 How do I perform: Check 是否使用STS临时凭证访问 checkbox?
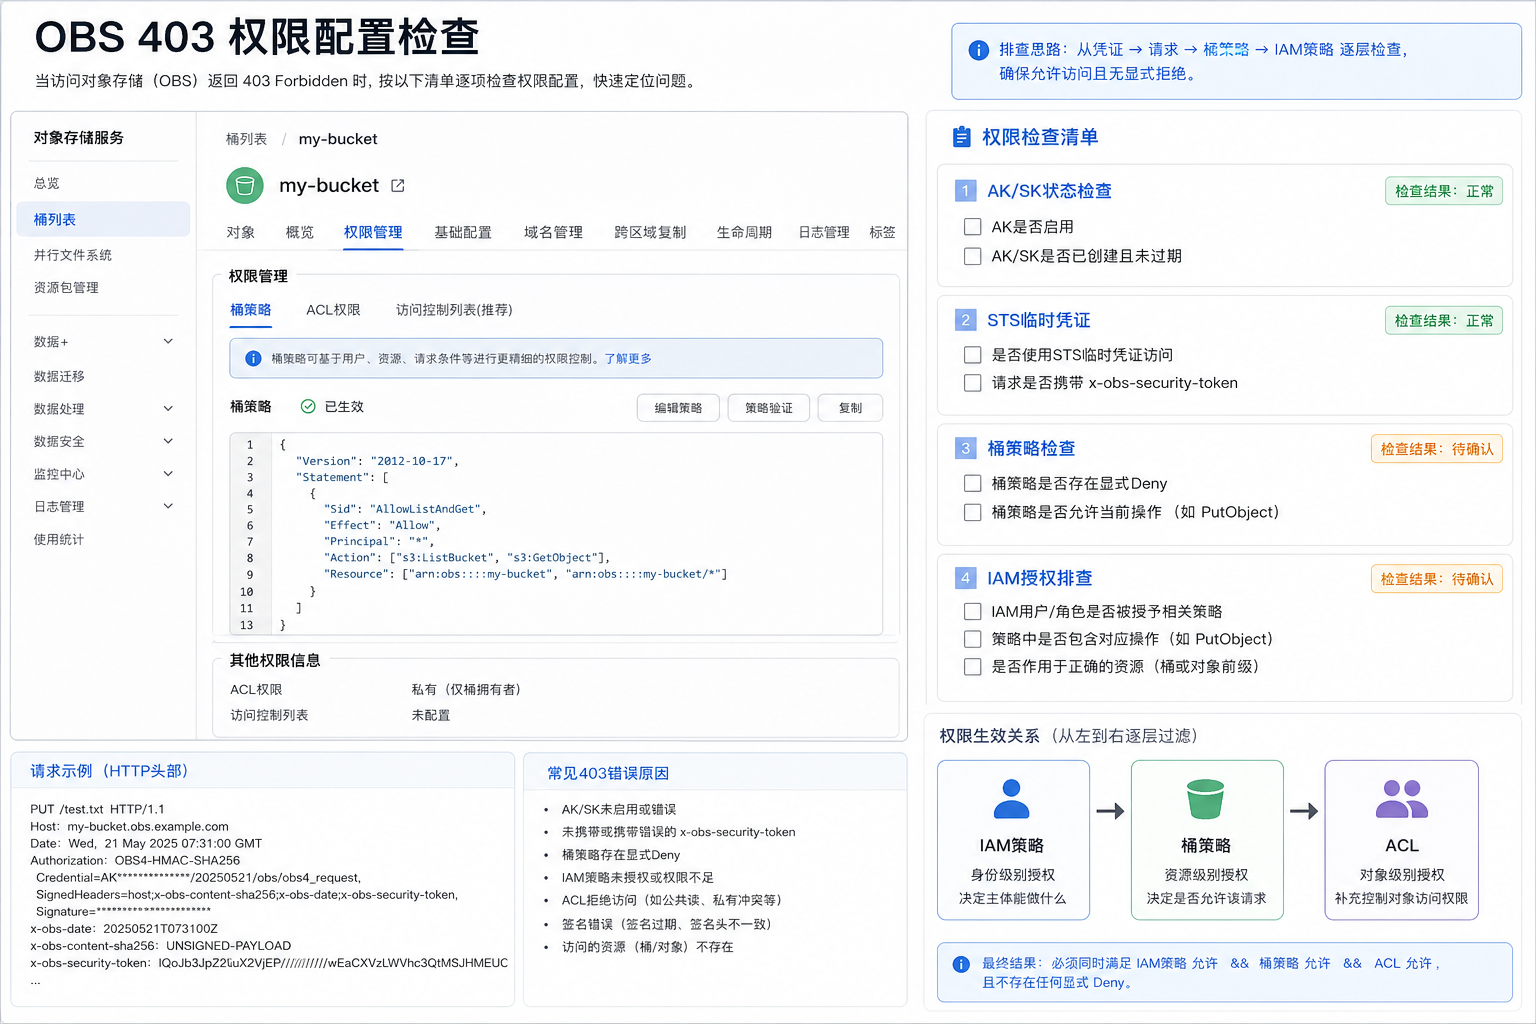[972, 355]
